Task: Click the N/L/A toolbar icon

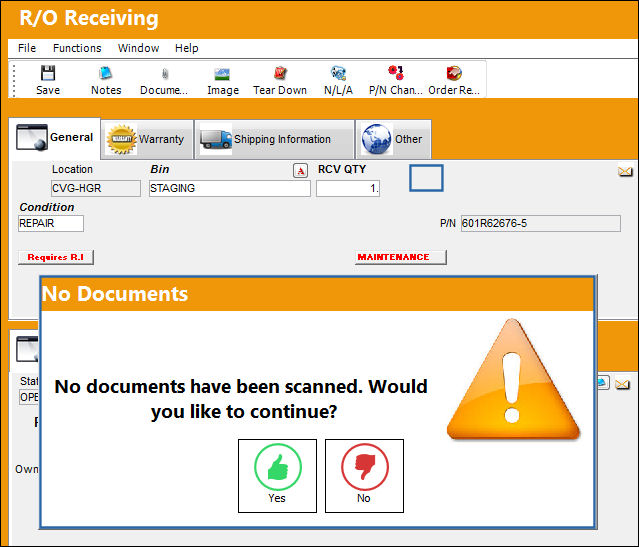Action: pyautogui.click(x=338, y=73)
